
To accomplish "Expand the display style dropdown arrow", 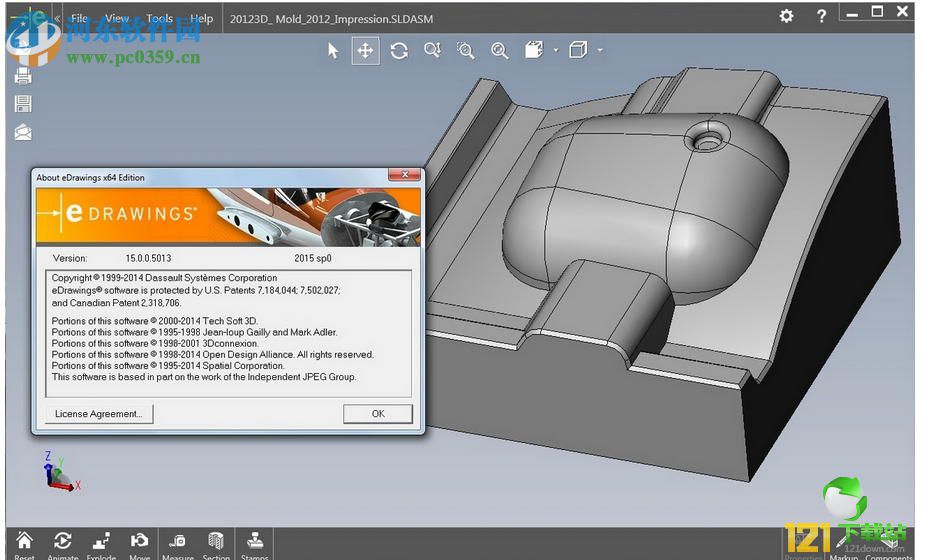I will tap(600, 50).
